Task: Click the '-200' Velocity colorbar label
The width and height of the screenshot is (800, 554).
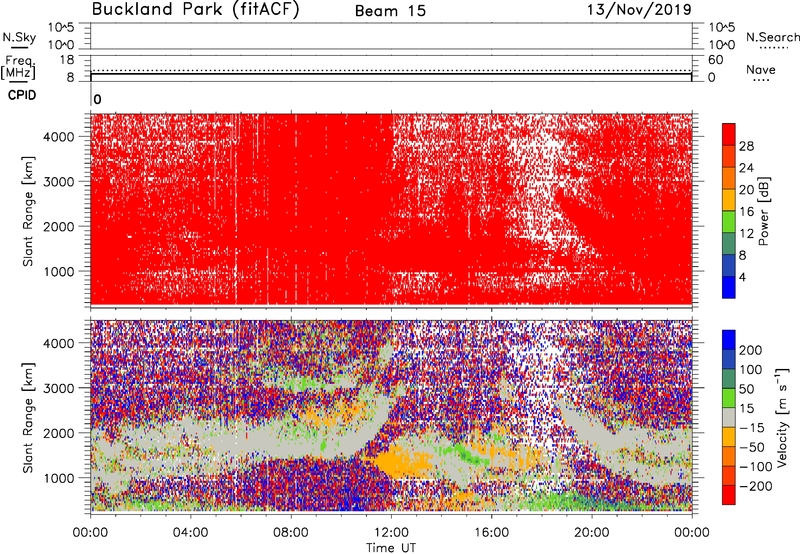Action: [x=755, y=486]
